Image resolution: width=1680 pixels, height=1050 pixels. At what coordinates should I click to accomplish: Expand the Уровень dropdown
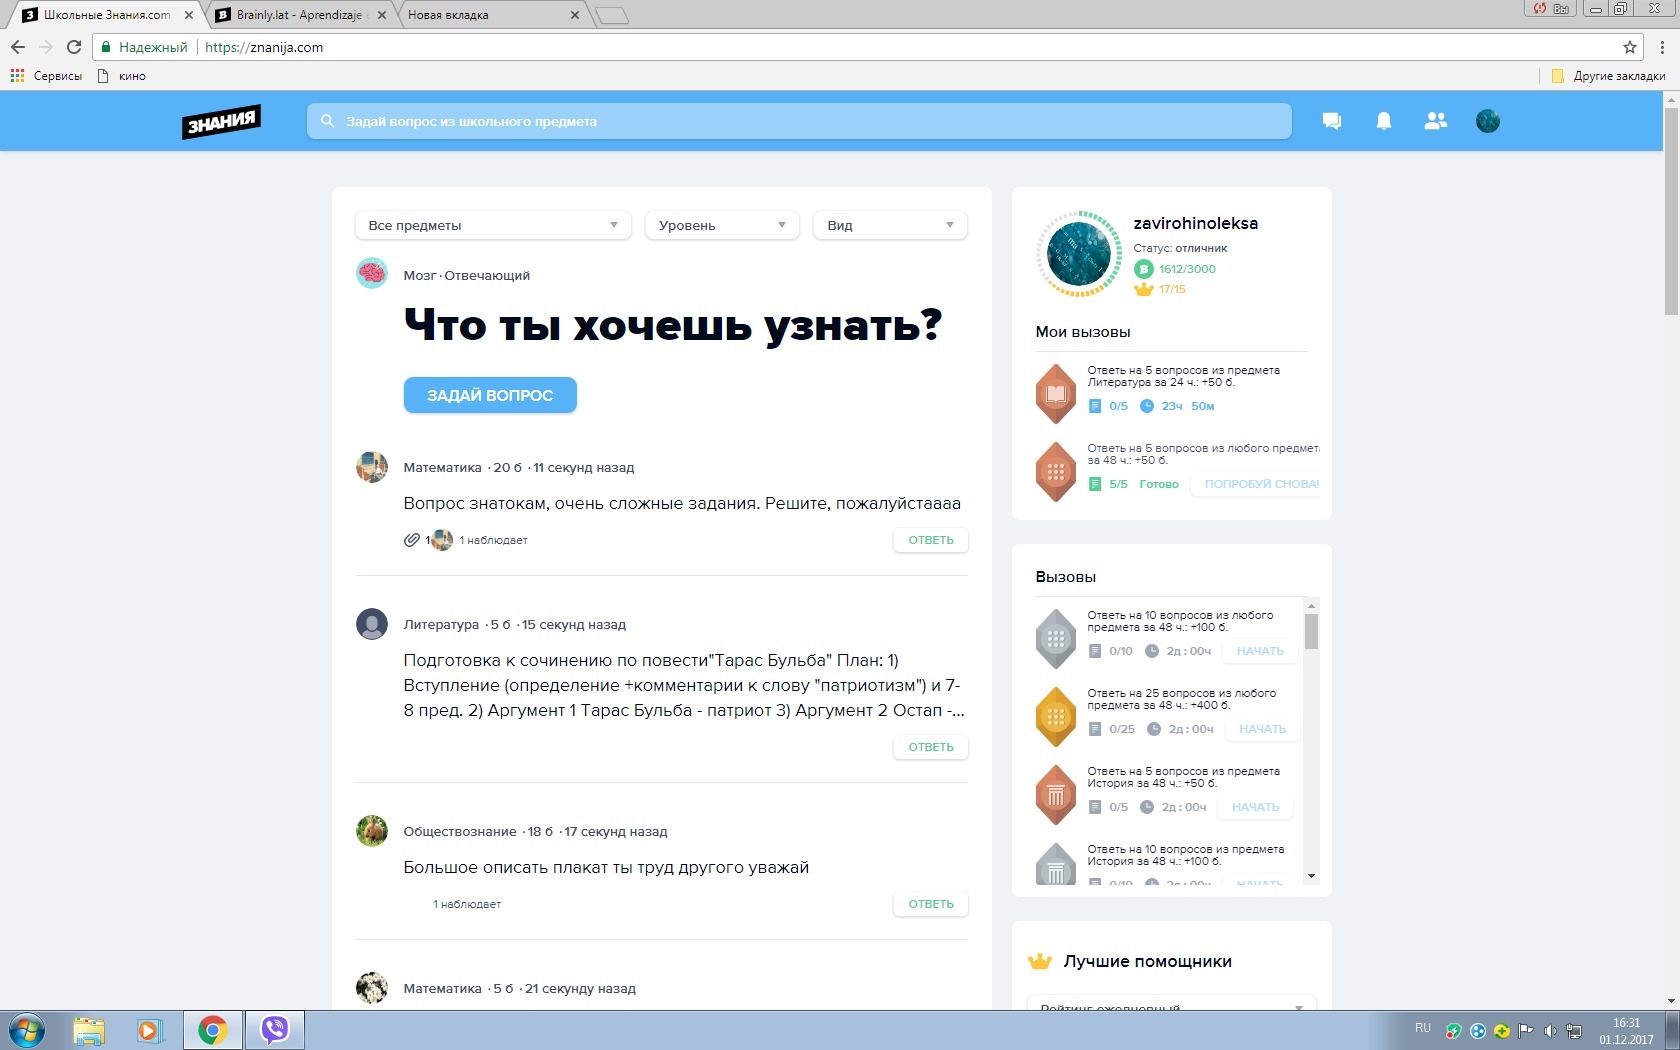[x=722, y=225]
